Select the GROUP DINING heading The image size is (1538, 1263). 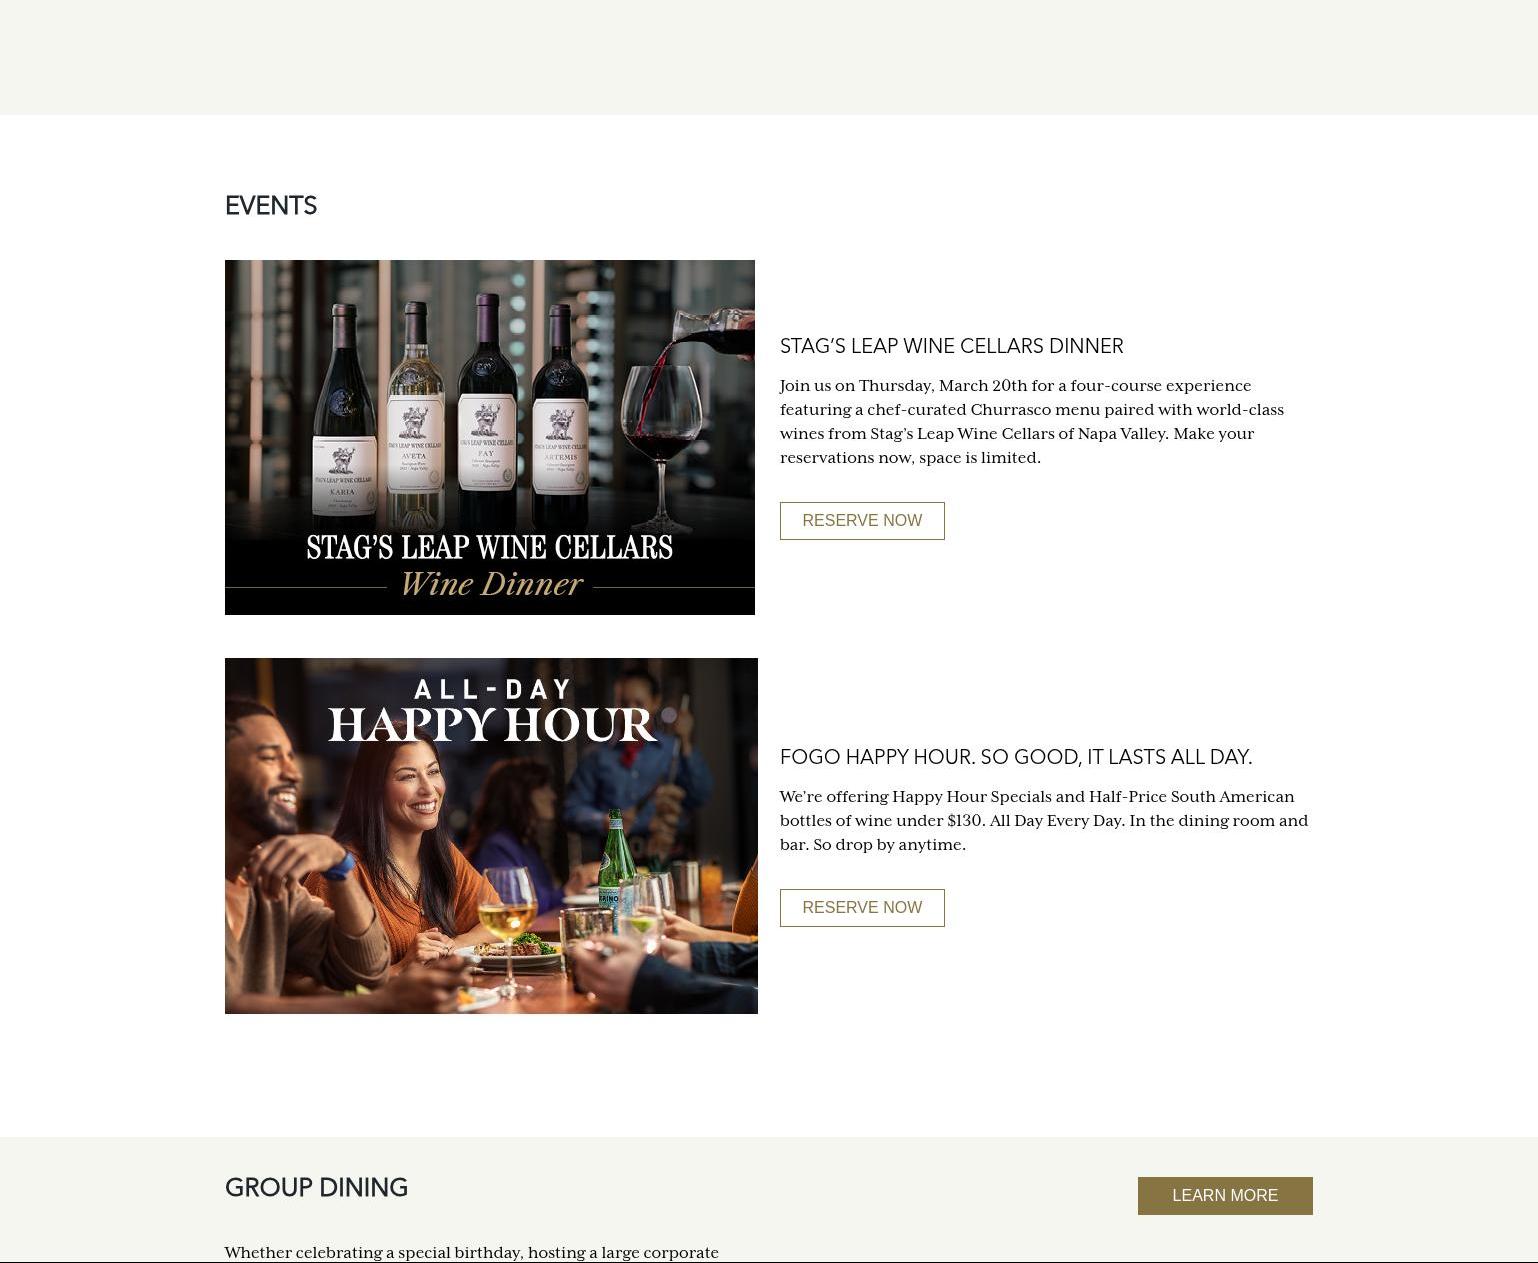click(x=316, y=1188)
